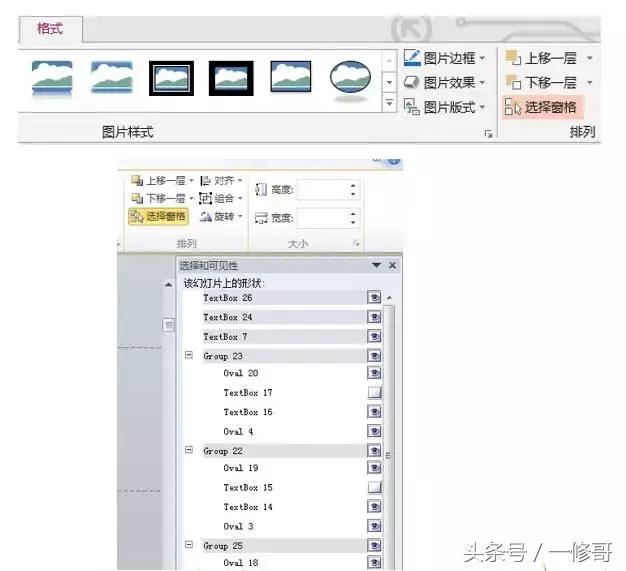Apply the second soft-edge picture style
The image size is (626, 571).
coord(112,77)
